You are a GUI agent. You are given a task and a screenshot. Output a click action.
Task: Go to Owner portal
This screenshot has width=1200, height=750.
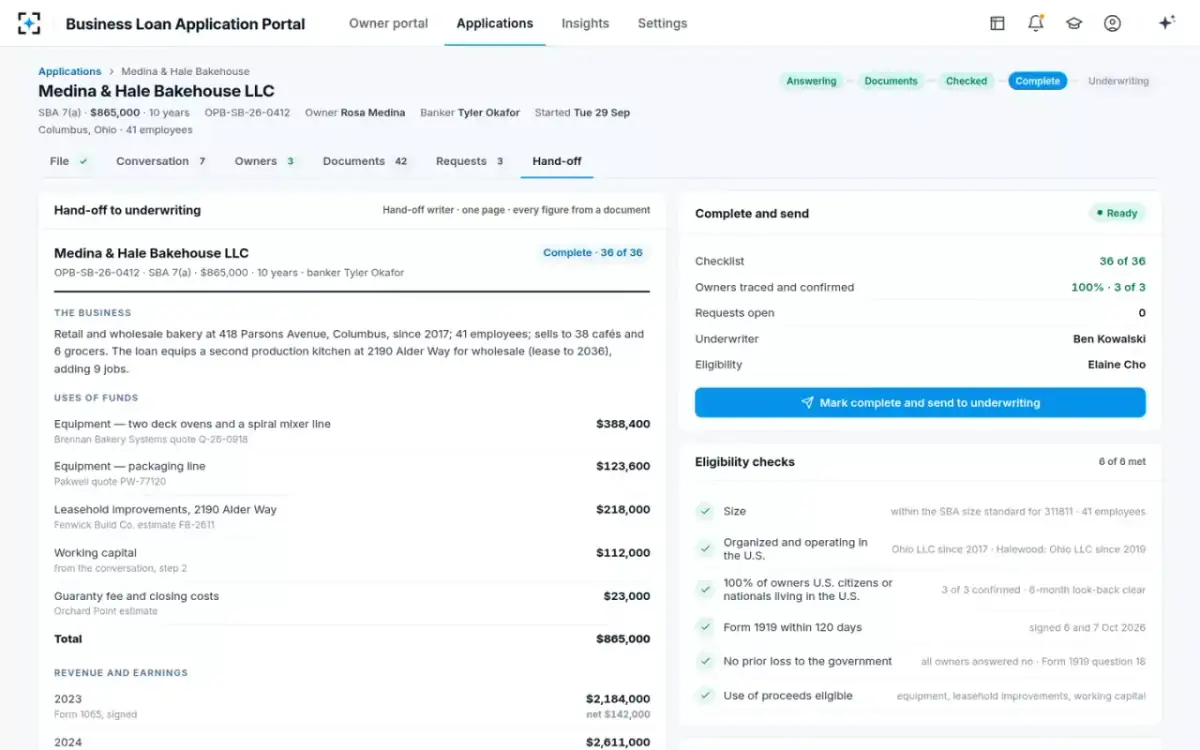coord(388,23)
